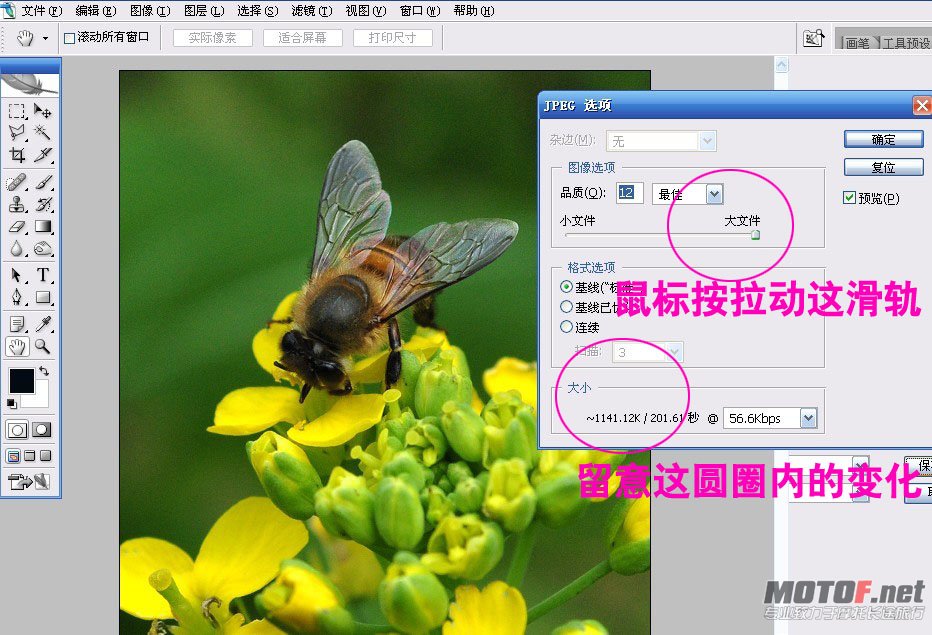Screen dimensions: 932x635
Task: Toggle the 预览(P) preview checkbox
Action: coord(849,197)
